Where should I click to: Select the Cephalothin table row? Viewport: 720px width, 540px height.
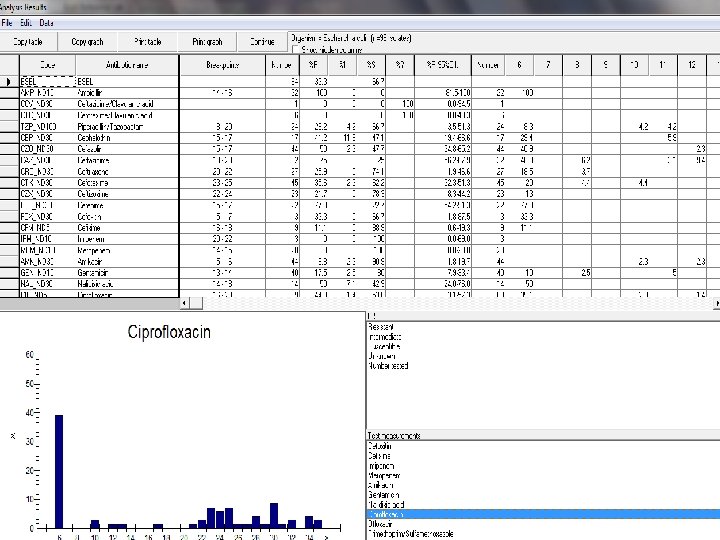(x=360, y=138)
